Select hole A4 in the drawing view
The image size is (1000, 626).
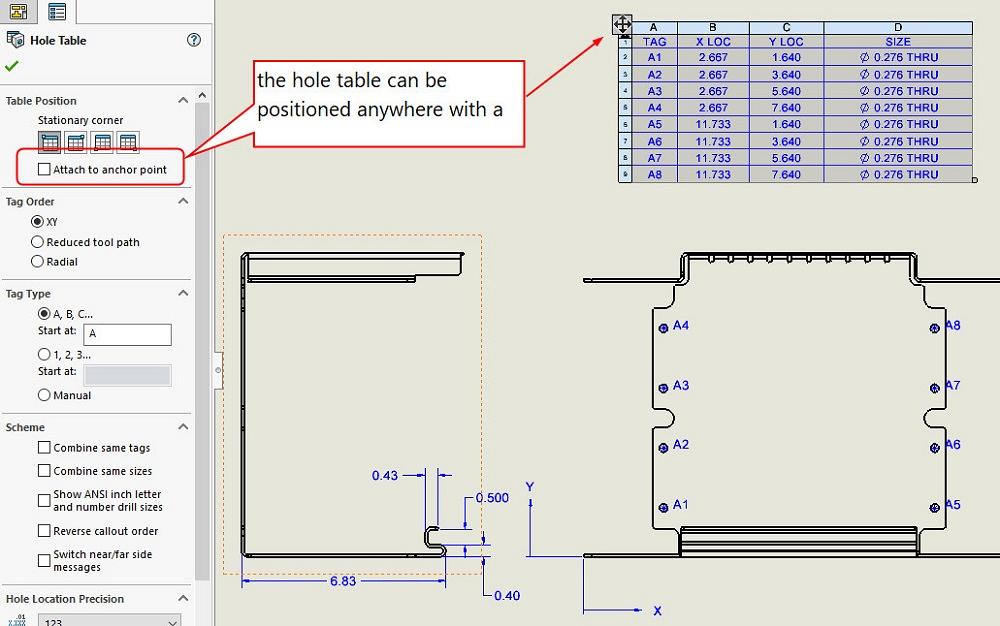tap(663, 328)
